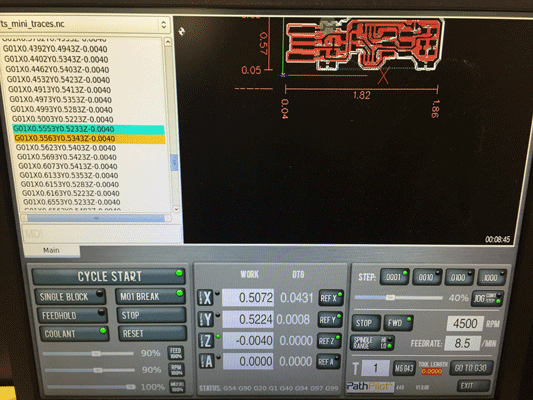Stop the spindle with STOP button

point(365,323)
